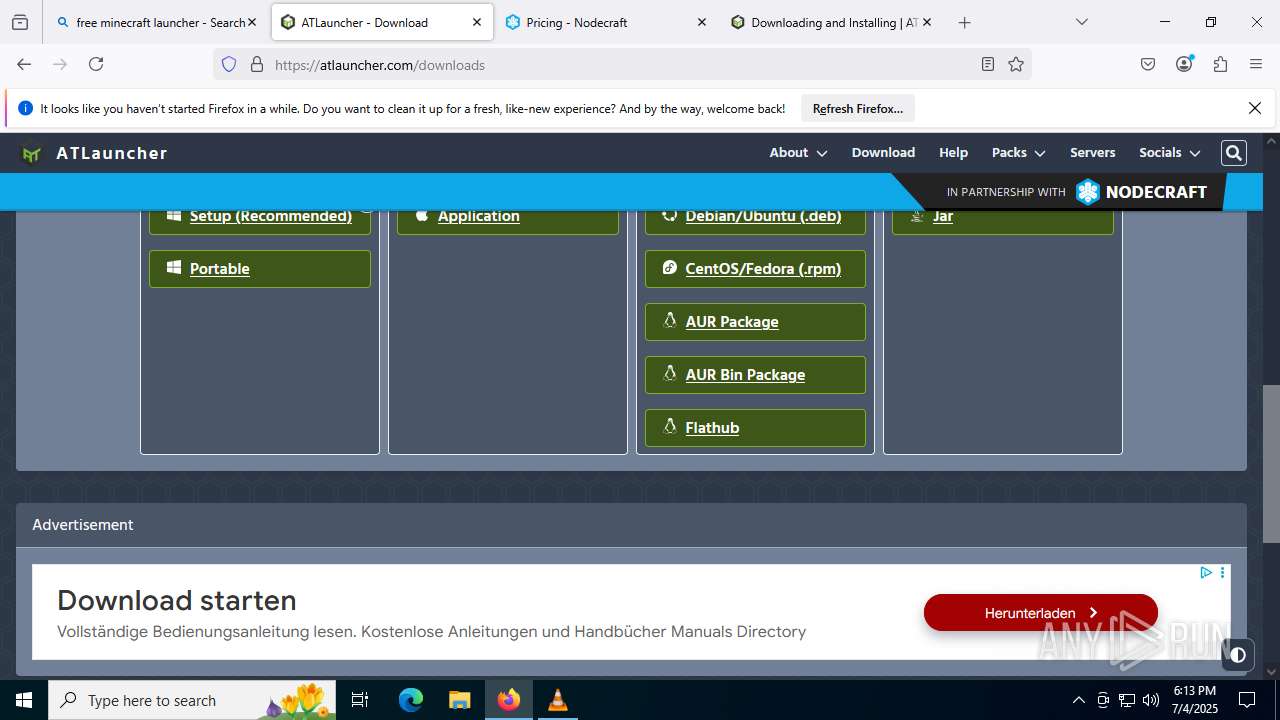Viewport: 1280px width, 720px height.
Task: Open the list all tabs dropdown
Action: point(1082,22)
